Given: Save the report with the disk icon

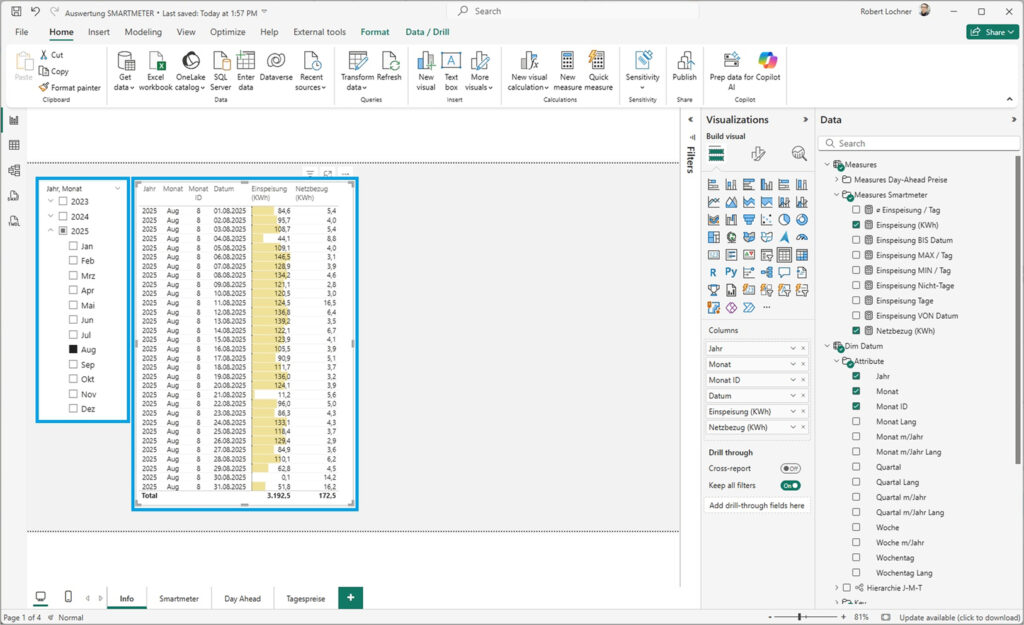Looking at the screenshot, I should pos(16,12).
